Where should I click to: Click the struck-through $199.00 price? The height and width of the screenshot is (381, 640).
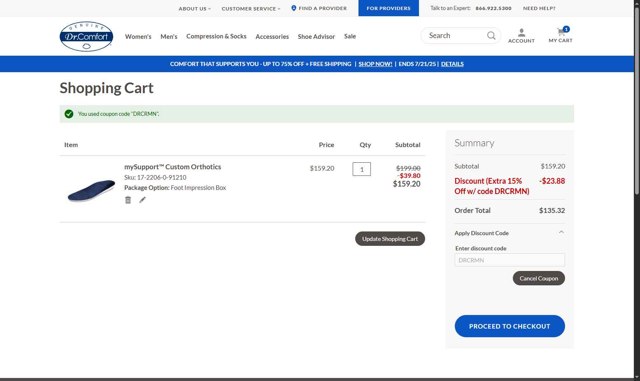pyautogui.click(x=408, y=168)
